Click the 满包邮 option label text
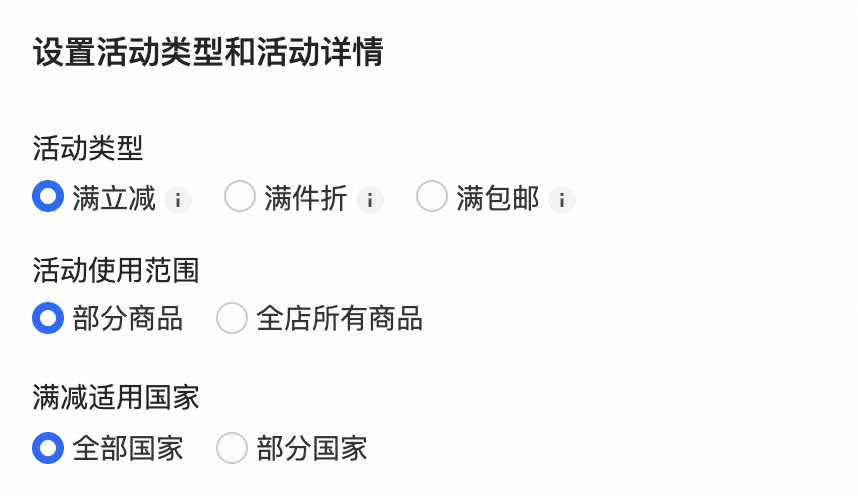 click(x=498, y=199)
